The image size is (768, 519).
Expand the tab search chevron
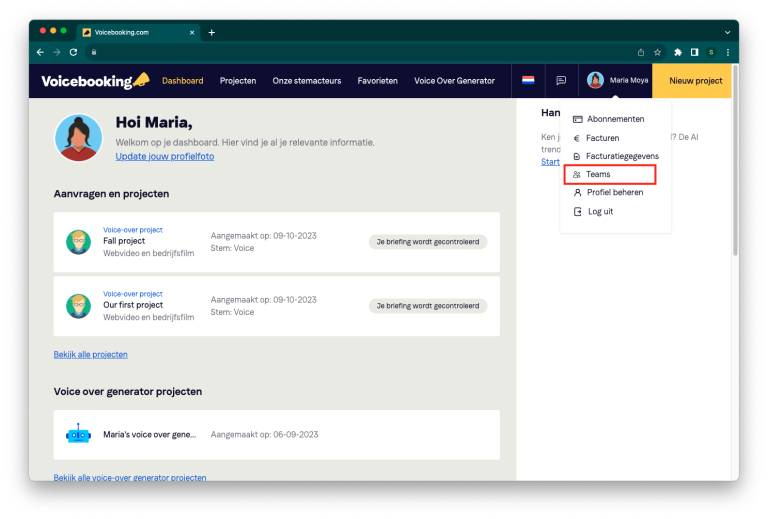(x=727, y=32)
